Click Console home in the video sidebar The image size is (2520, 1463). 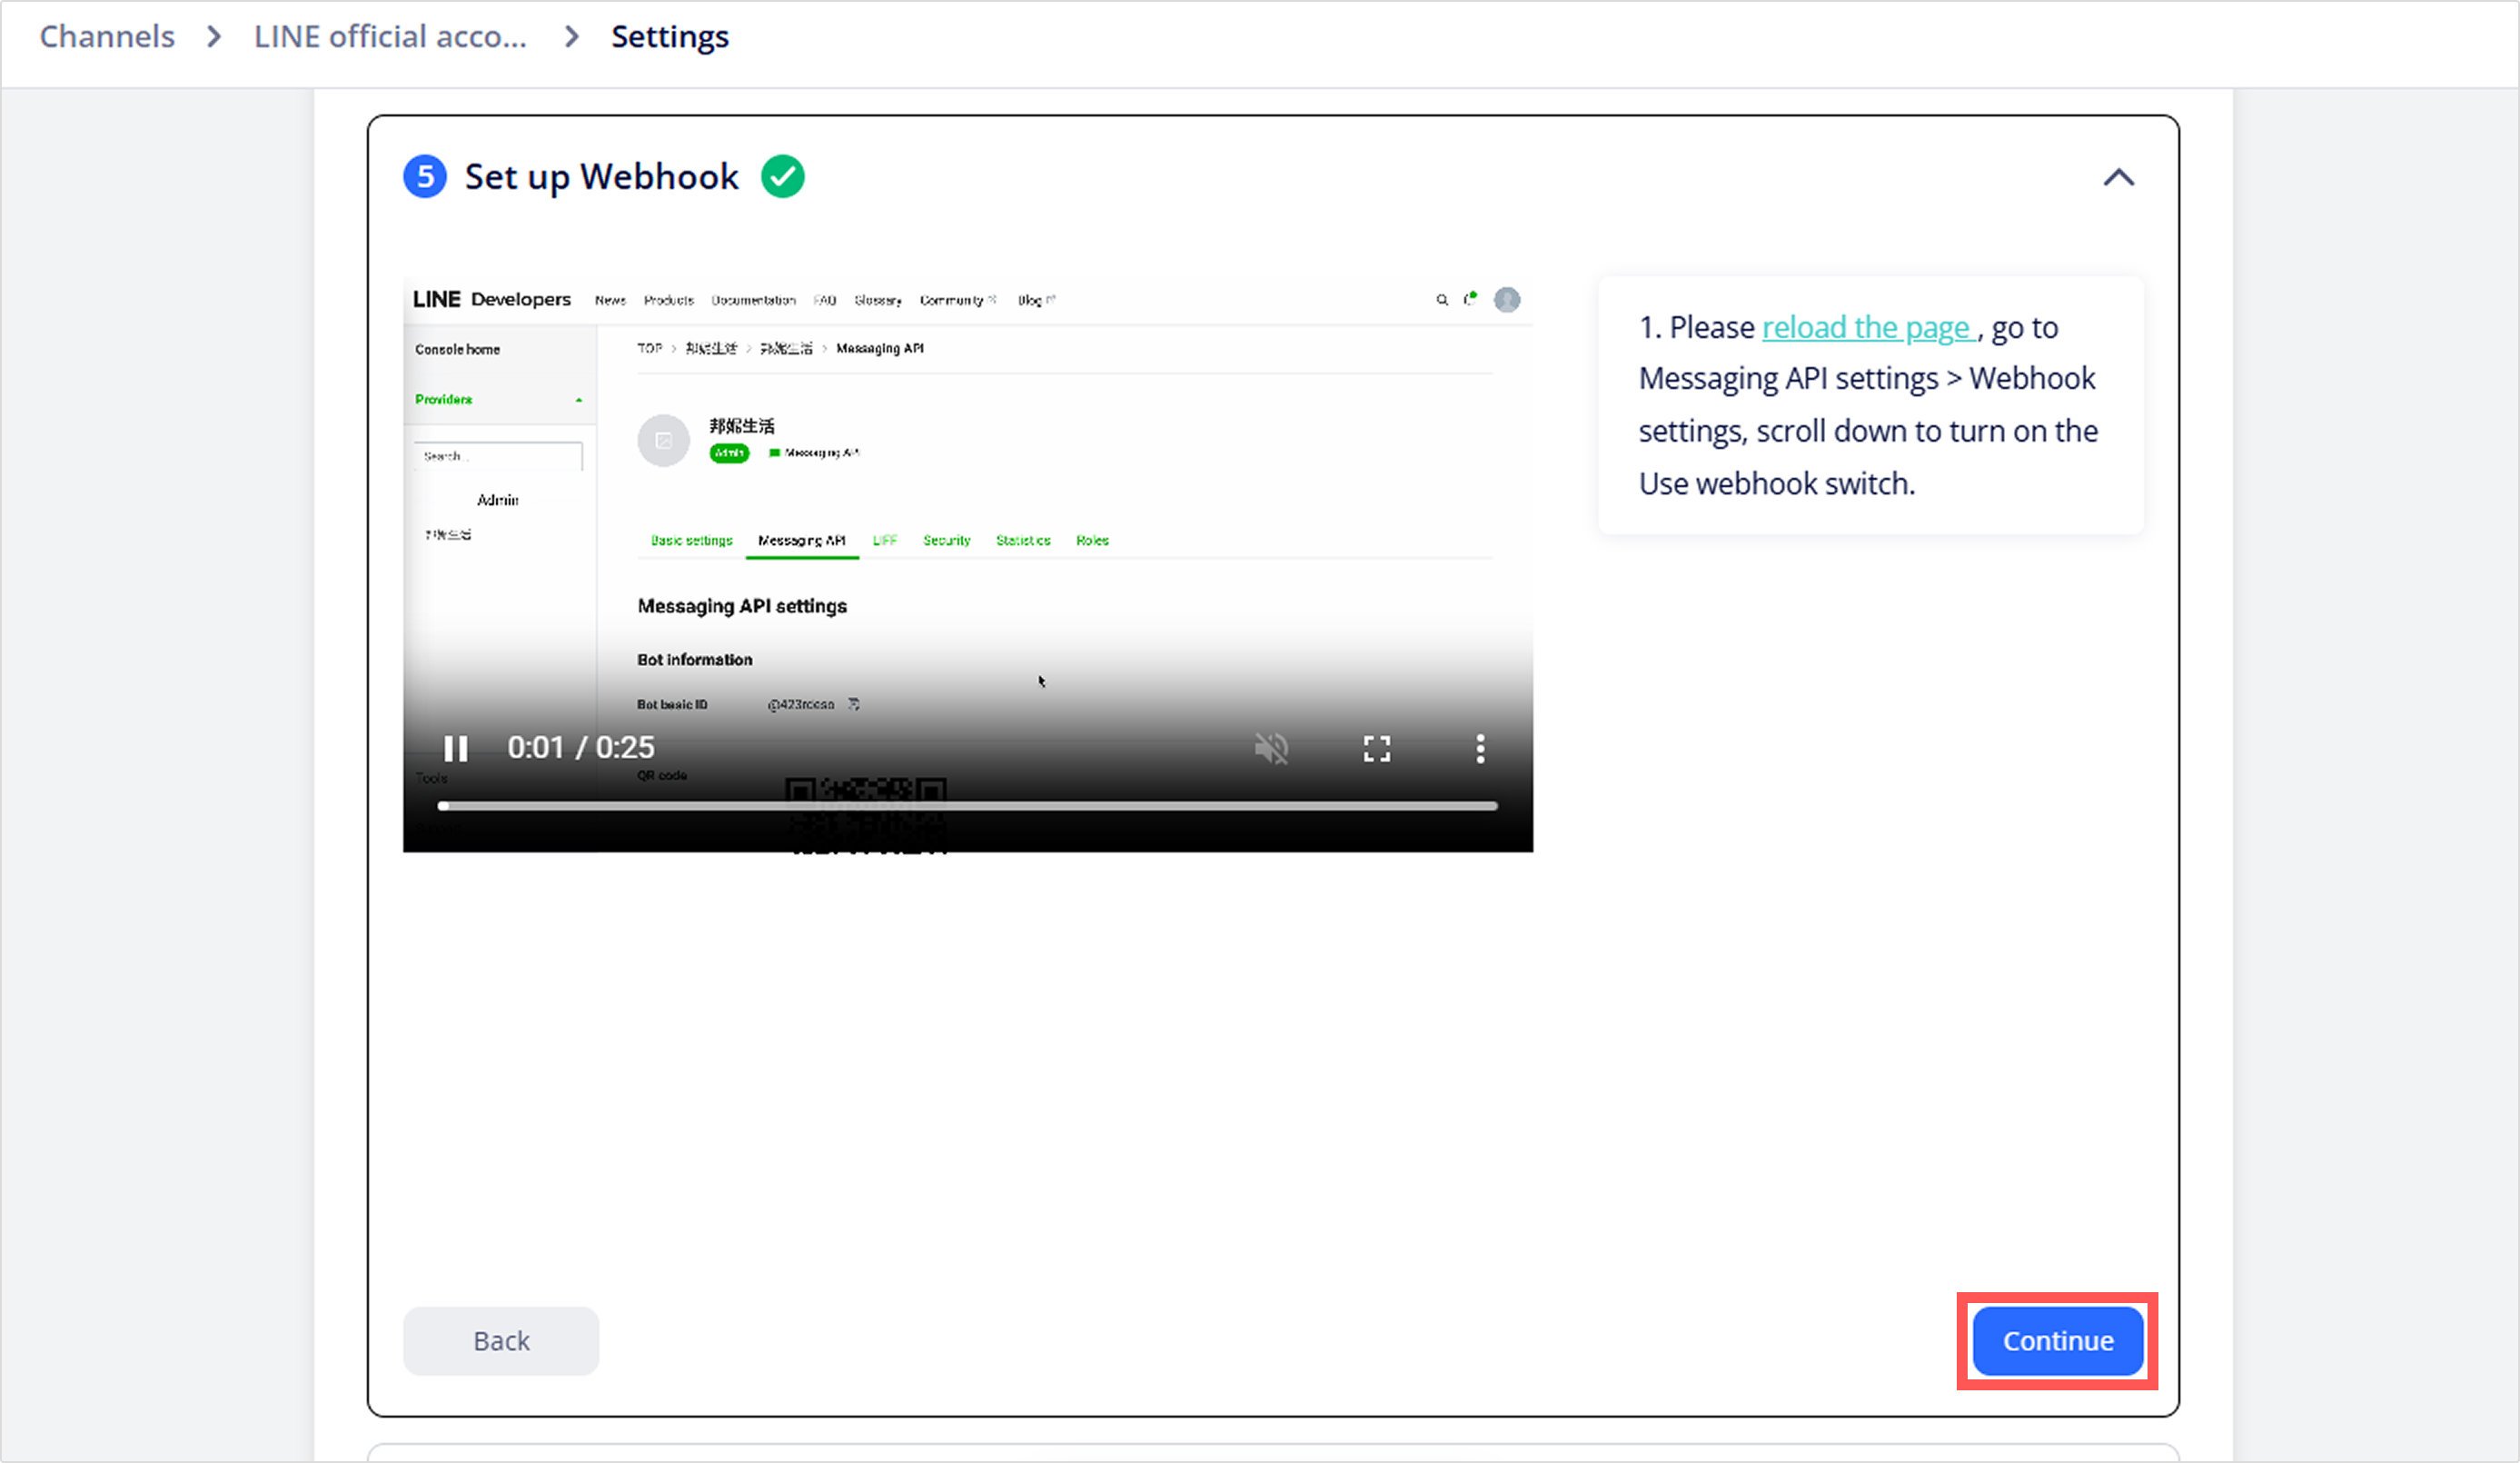click(x=457, y=349)
